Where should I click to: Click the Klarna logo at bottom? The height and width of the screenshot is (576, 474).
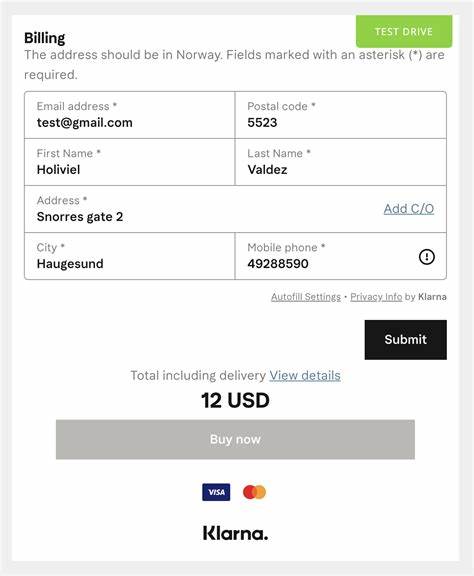[236, 533]
